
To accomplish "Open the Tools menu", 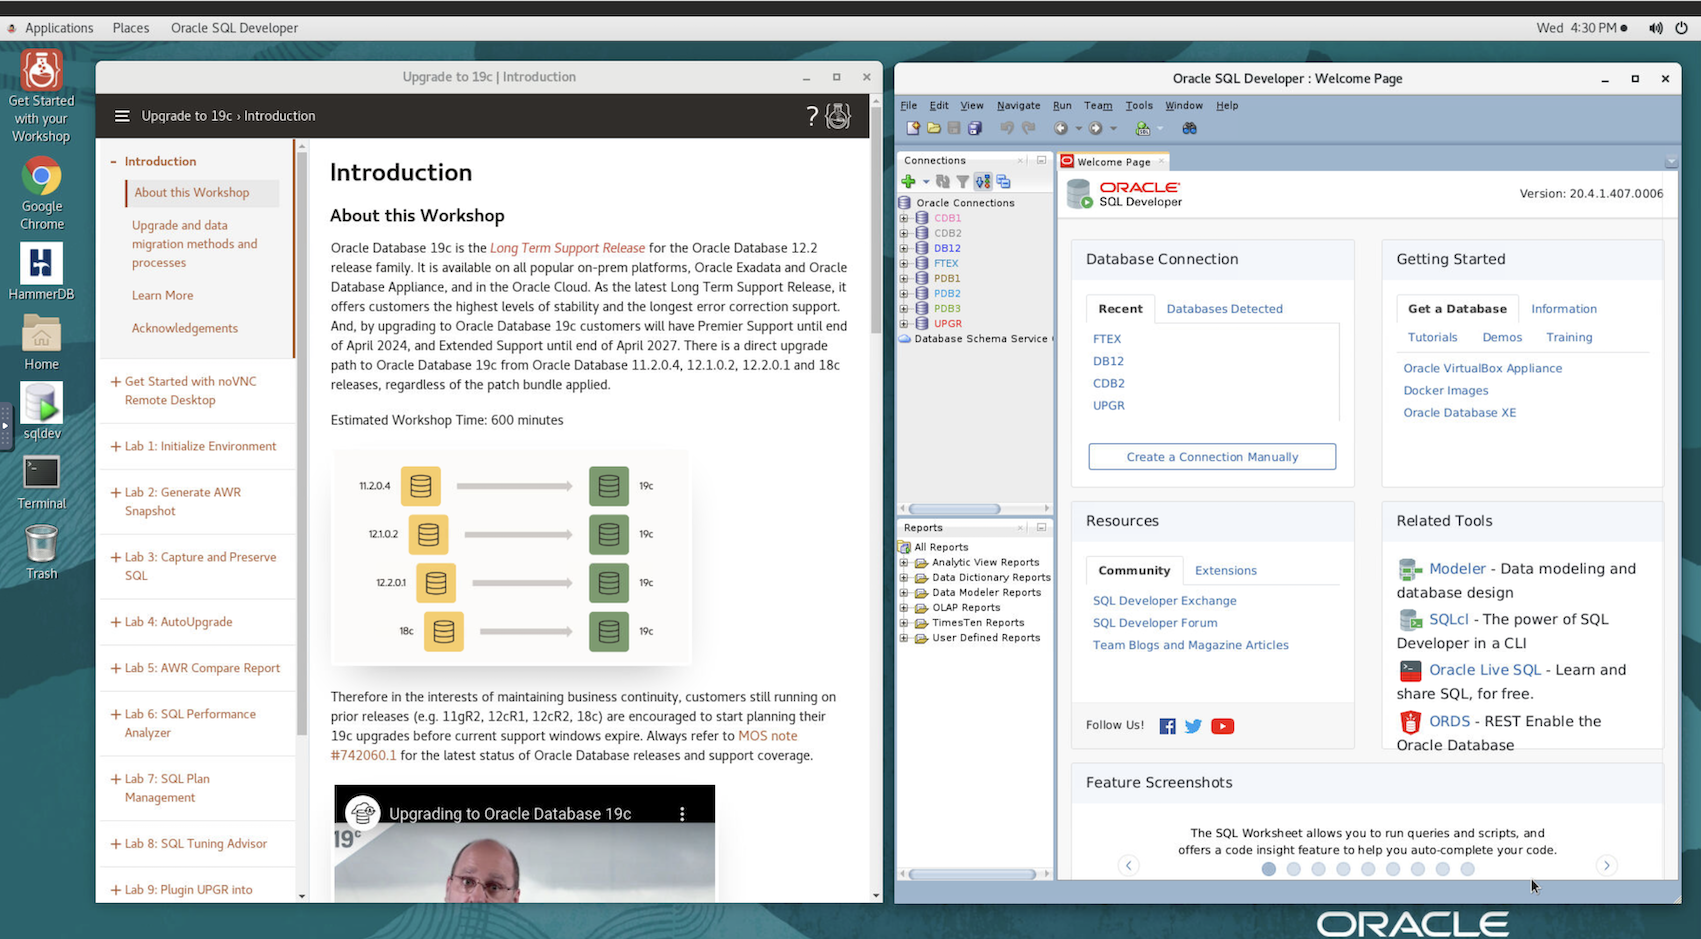I will pyautogui.click(x=1138, y=105).
